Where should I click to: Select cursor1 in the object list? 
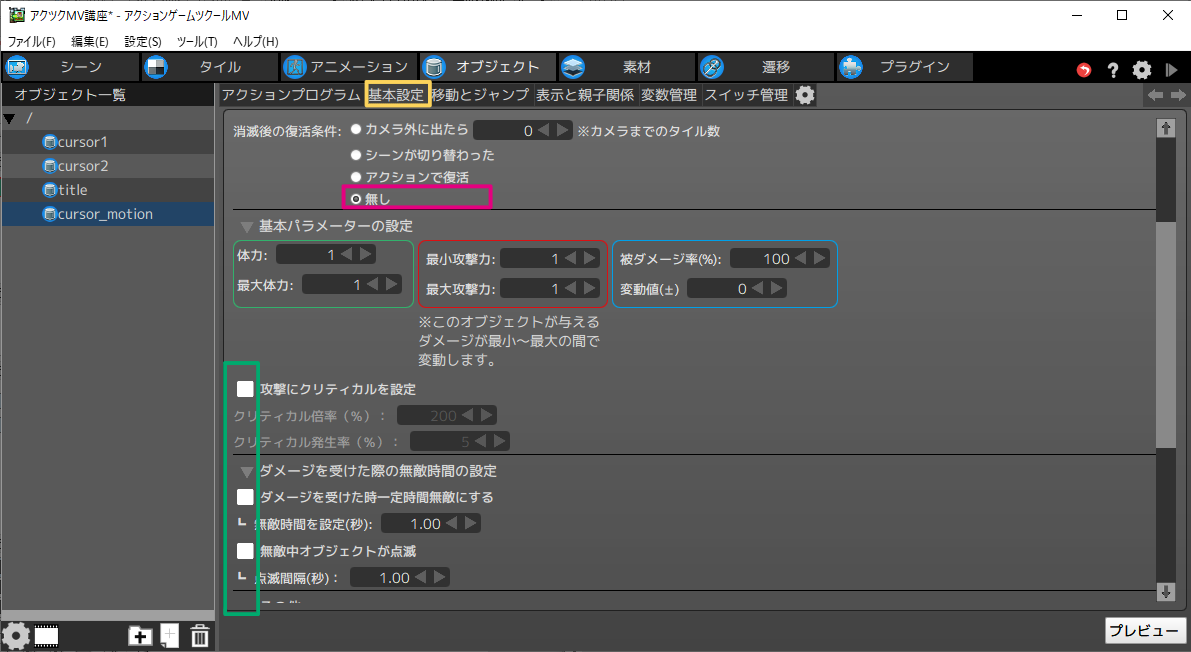pyautogui.click(x=82, y=142)
